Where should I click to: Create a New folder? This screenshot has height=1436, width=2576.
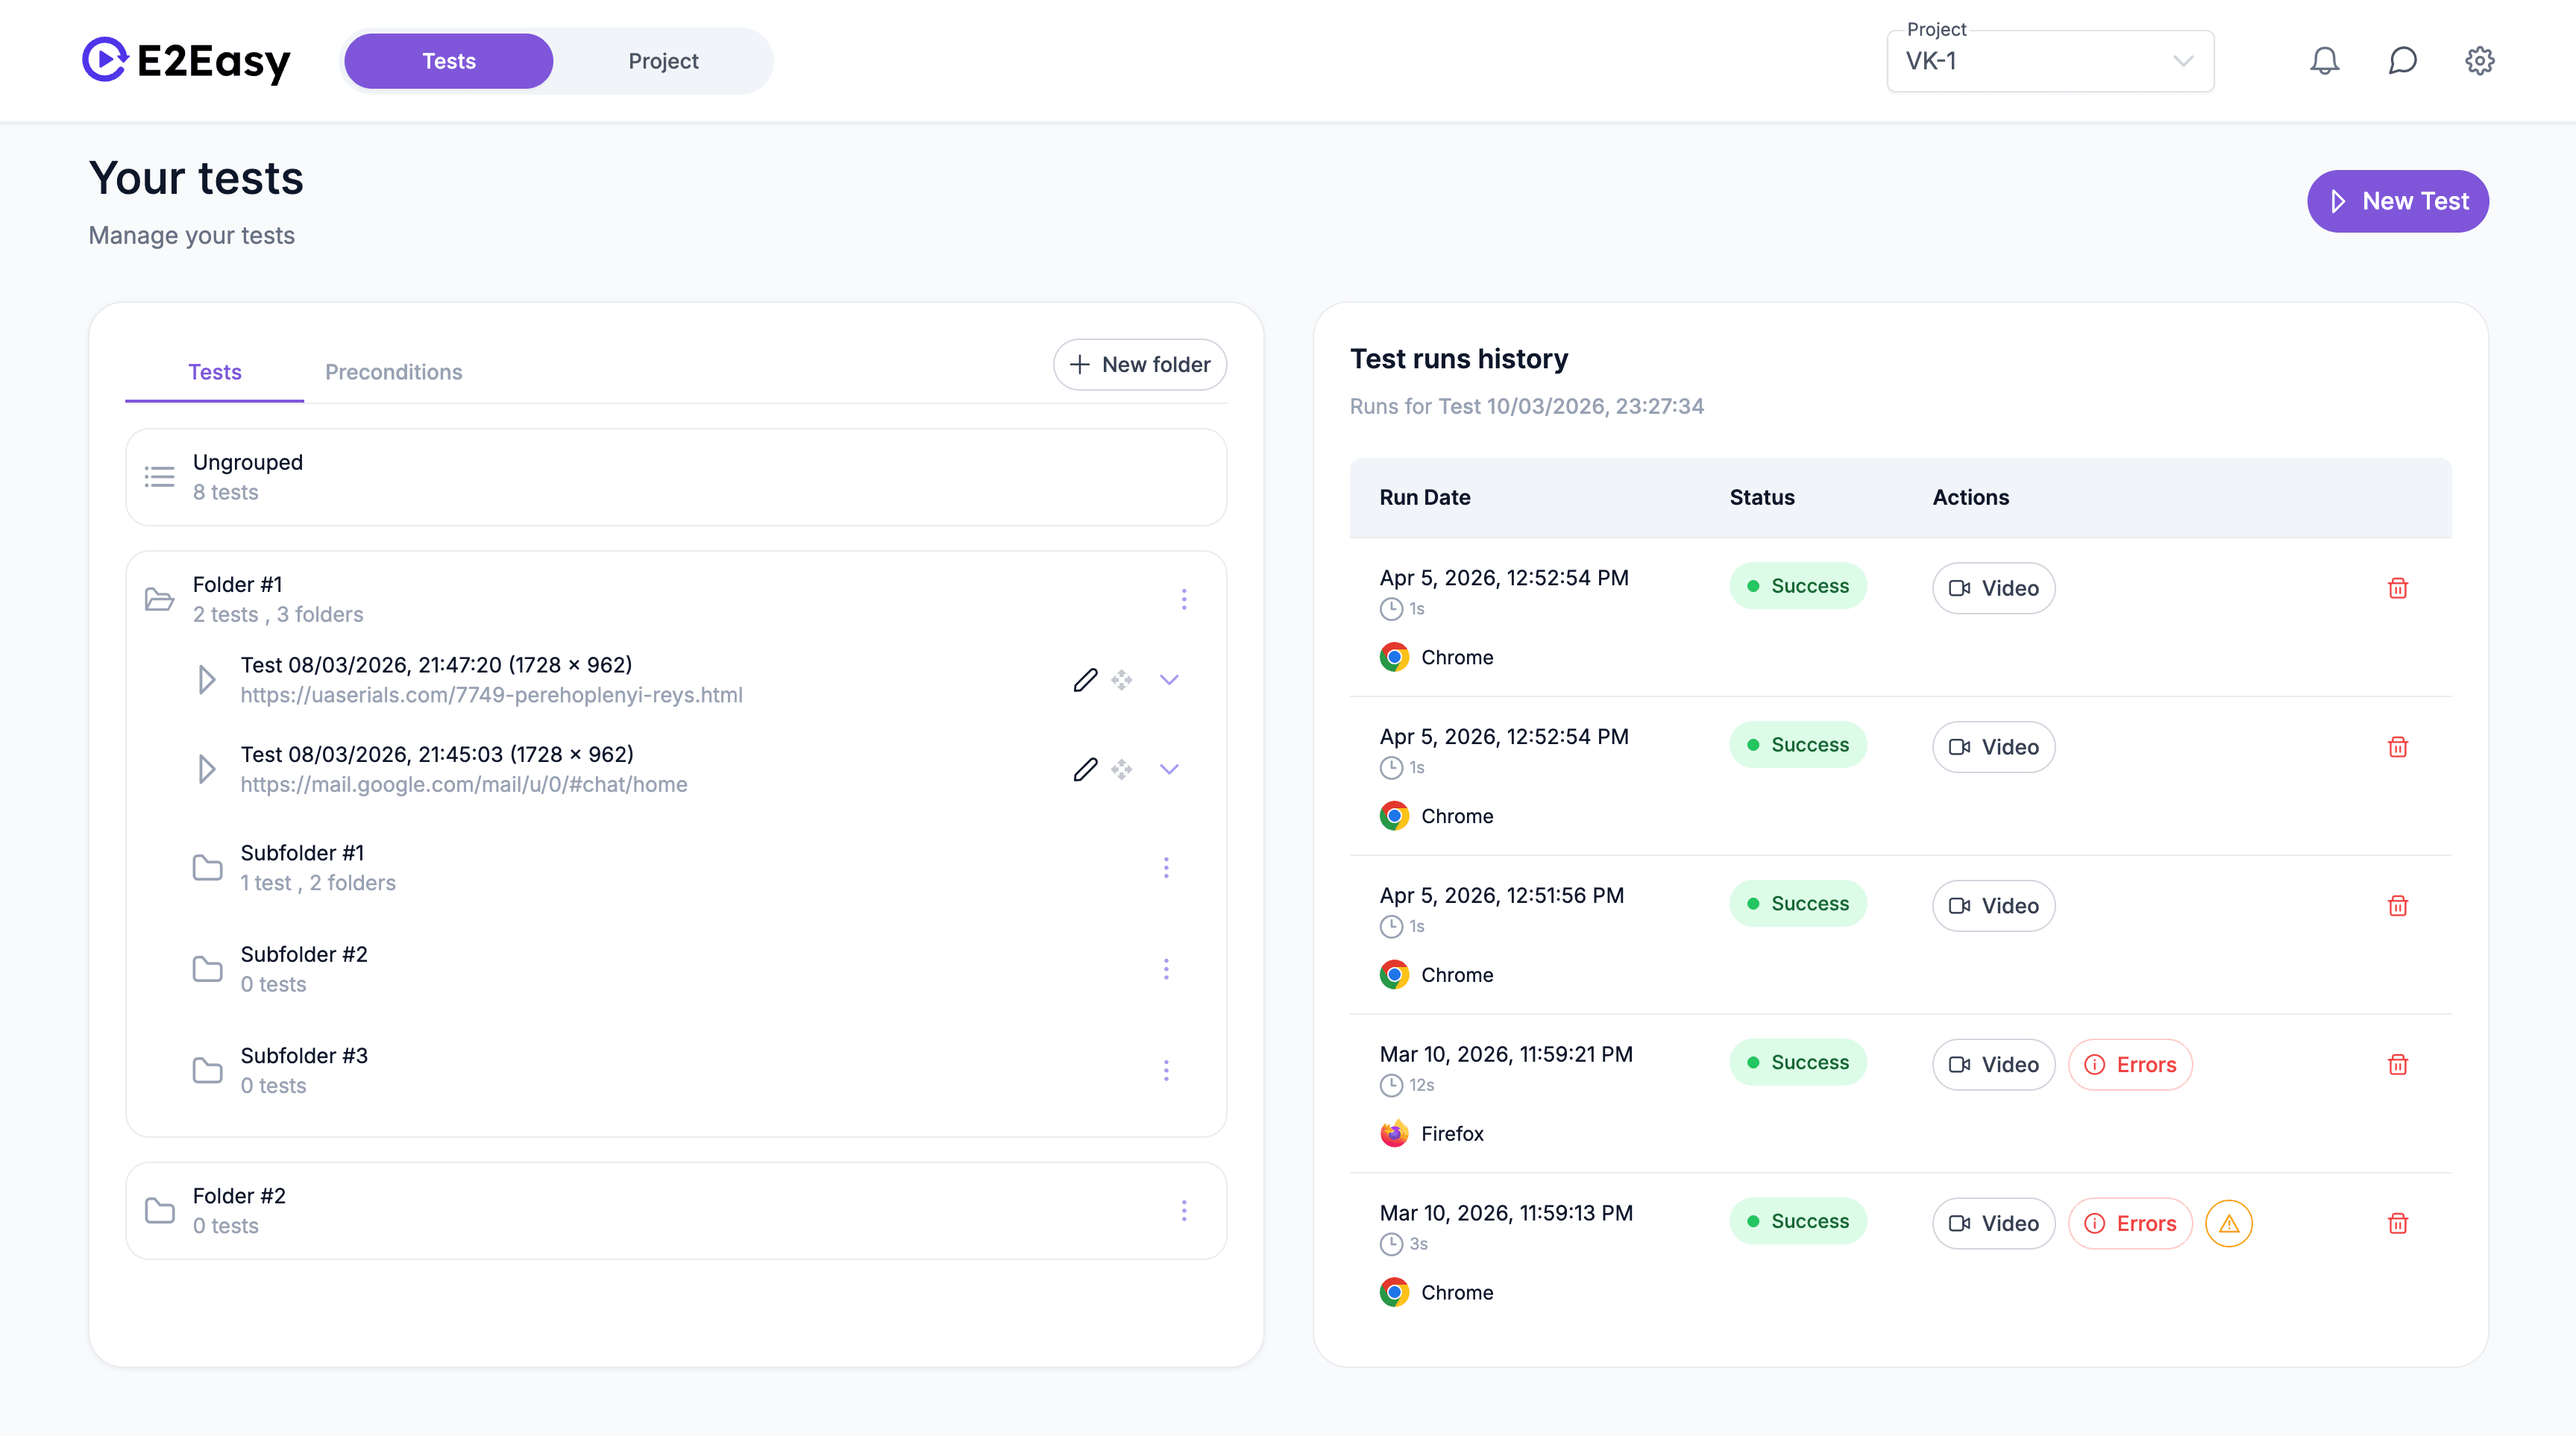pyautogui.click(x=1139, y=365)
